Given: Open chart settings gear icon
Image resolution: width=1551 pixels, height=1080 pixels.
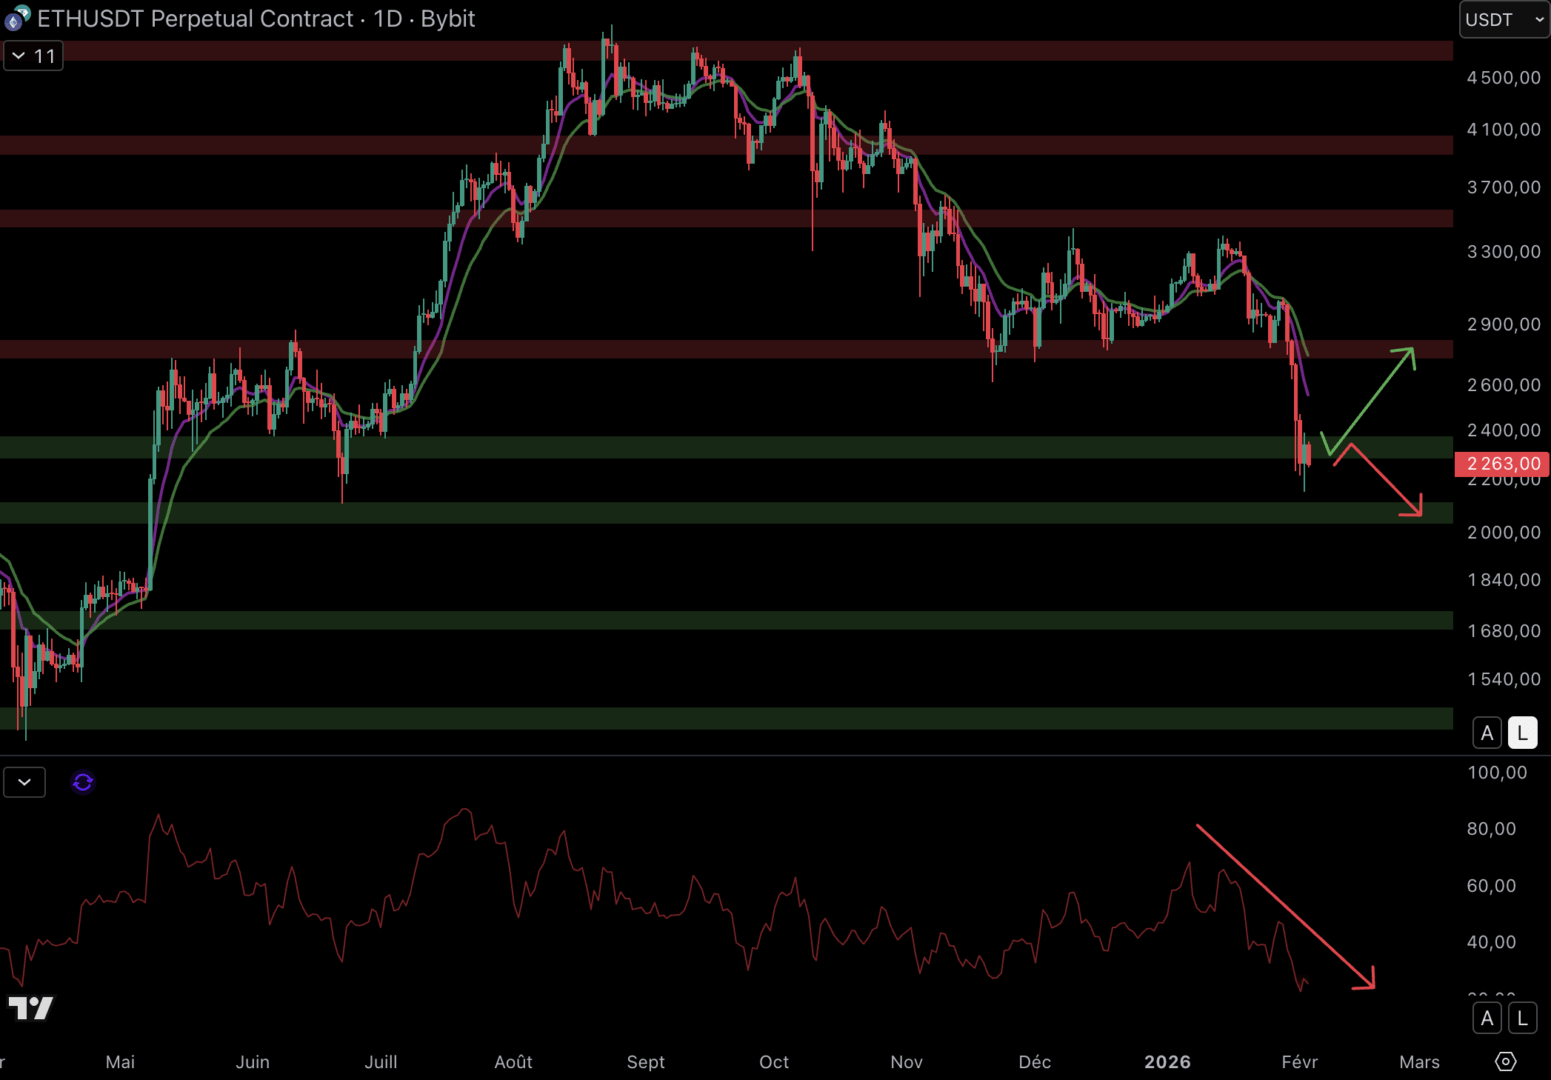Looking at the screenshot, I should tap(1505, 1061).
